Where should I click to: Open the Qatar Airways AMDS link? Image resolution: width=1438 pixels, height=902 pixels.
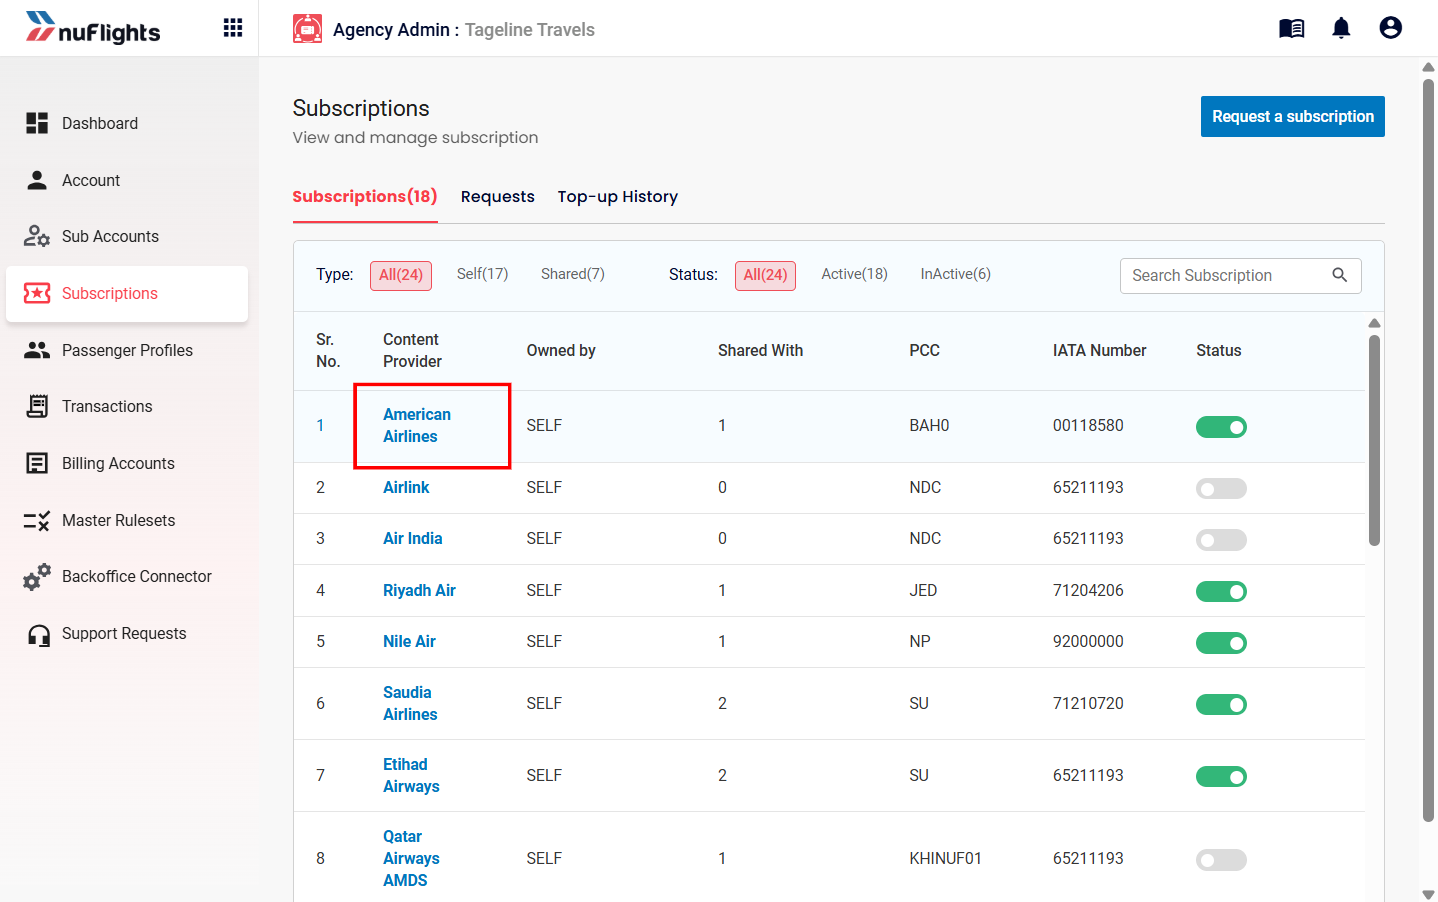[x=411, y=858]
